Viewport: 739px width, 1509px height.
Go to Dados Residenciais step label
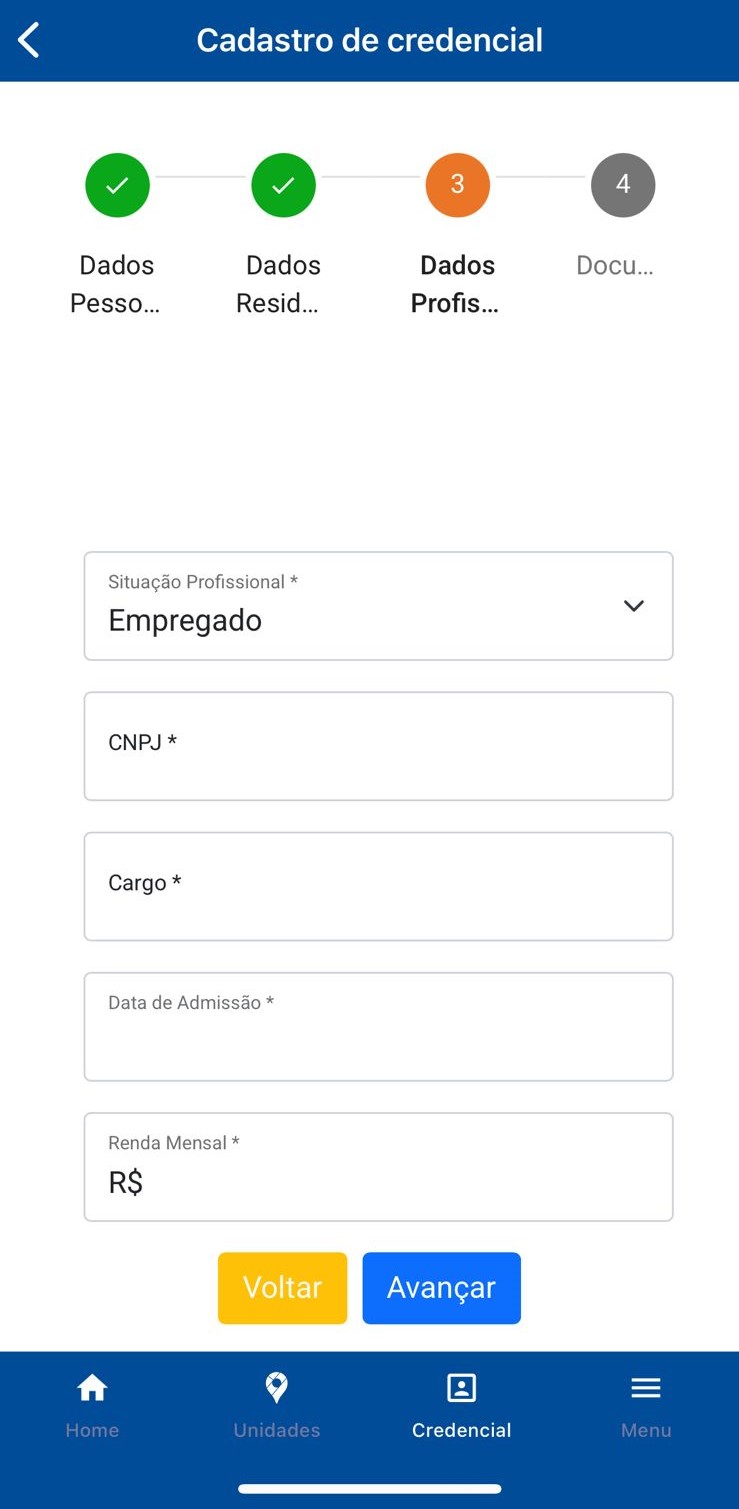click(x=282, y=284)
